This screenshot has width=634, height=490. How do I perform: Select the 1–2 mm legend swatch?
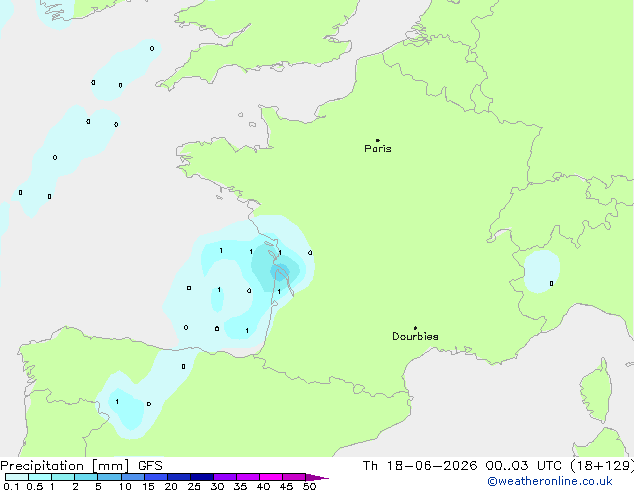[x=63, y=477]
